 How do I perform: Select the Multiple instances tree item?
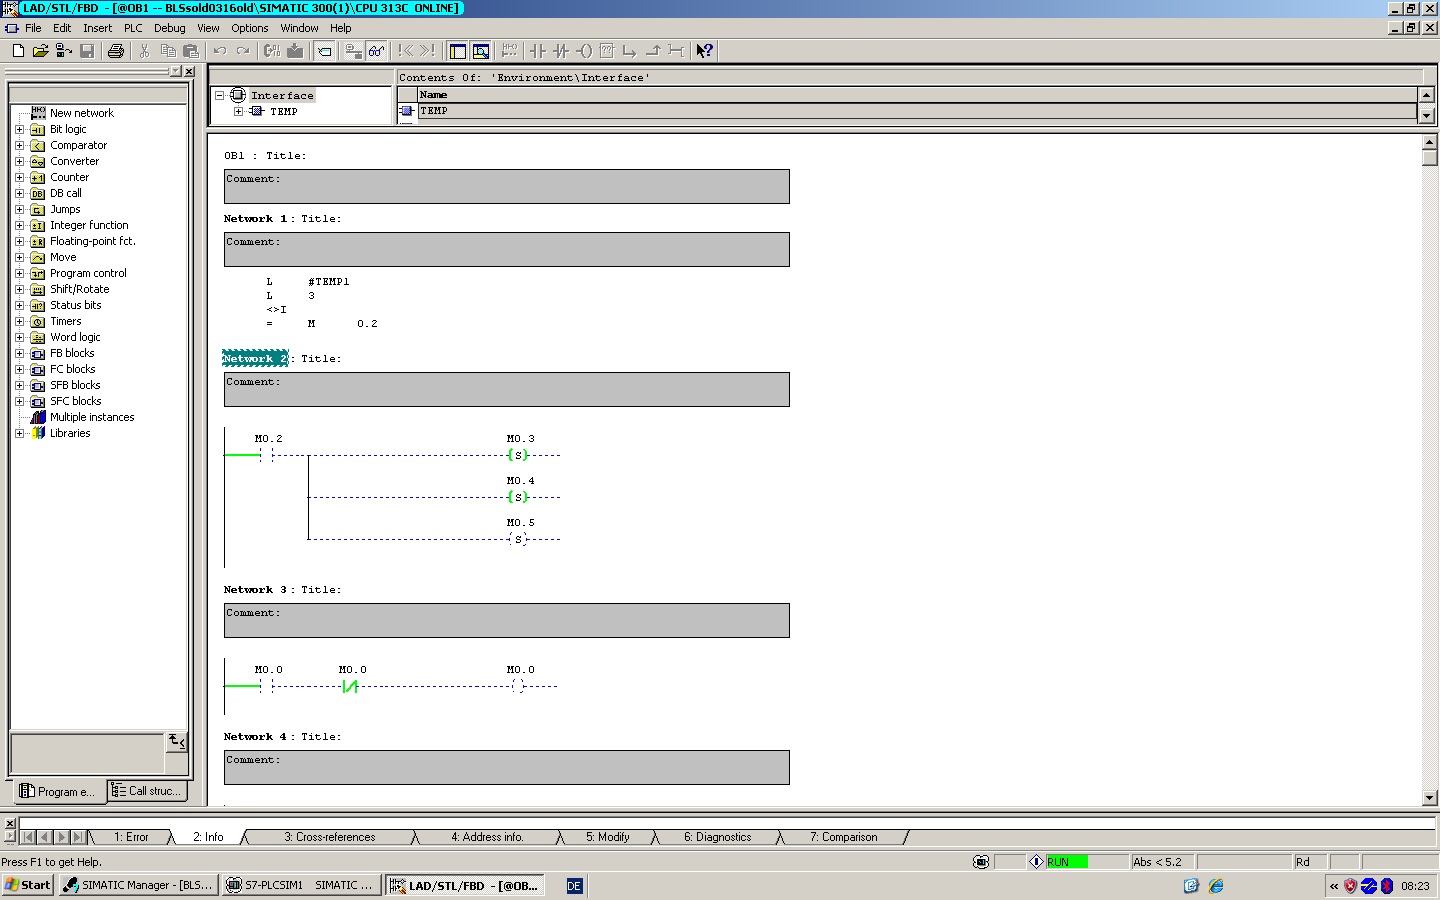pos(92,417)
